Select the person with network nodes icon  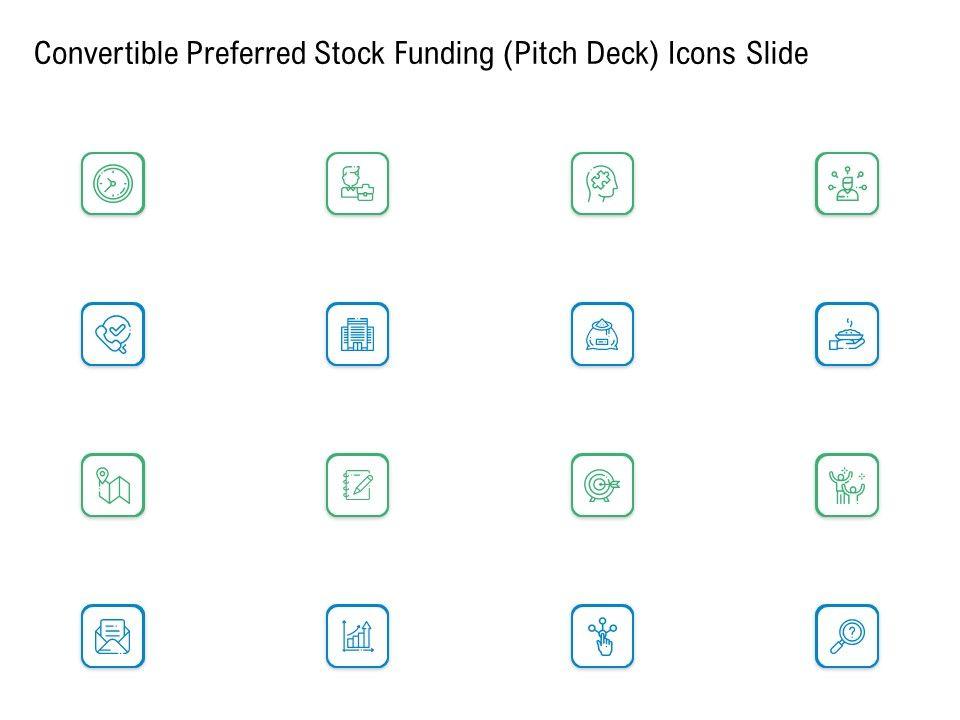pyautogui.click(x=847, y=184)
